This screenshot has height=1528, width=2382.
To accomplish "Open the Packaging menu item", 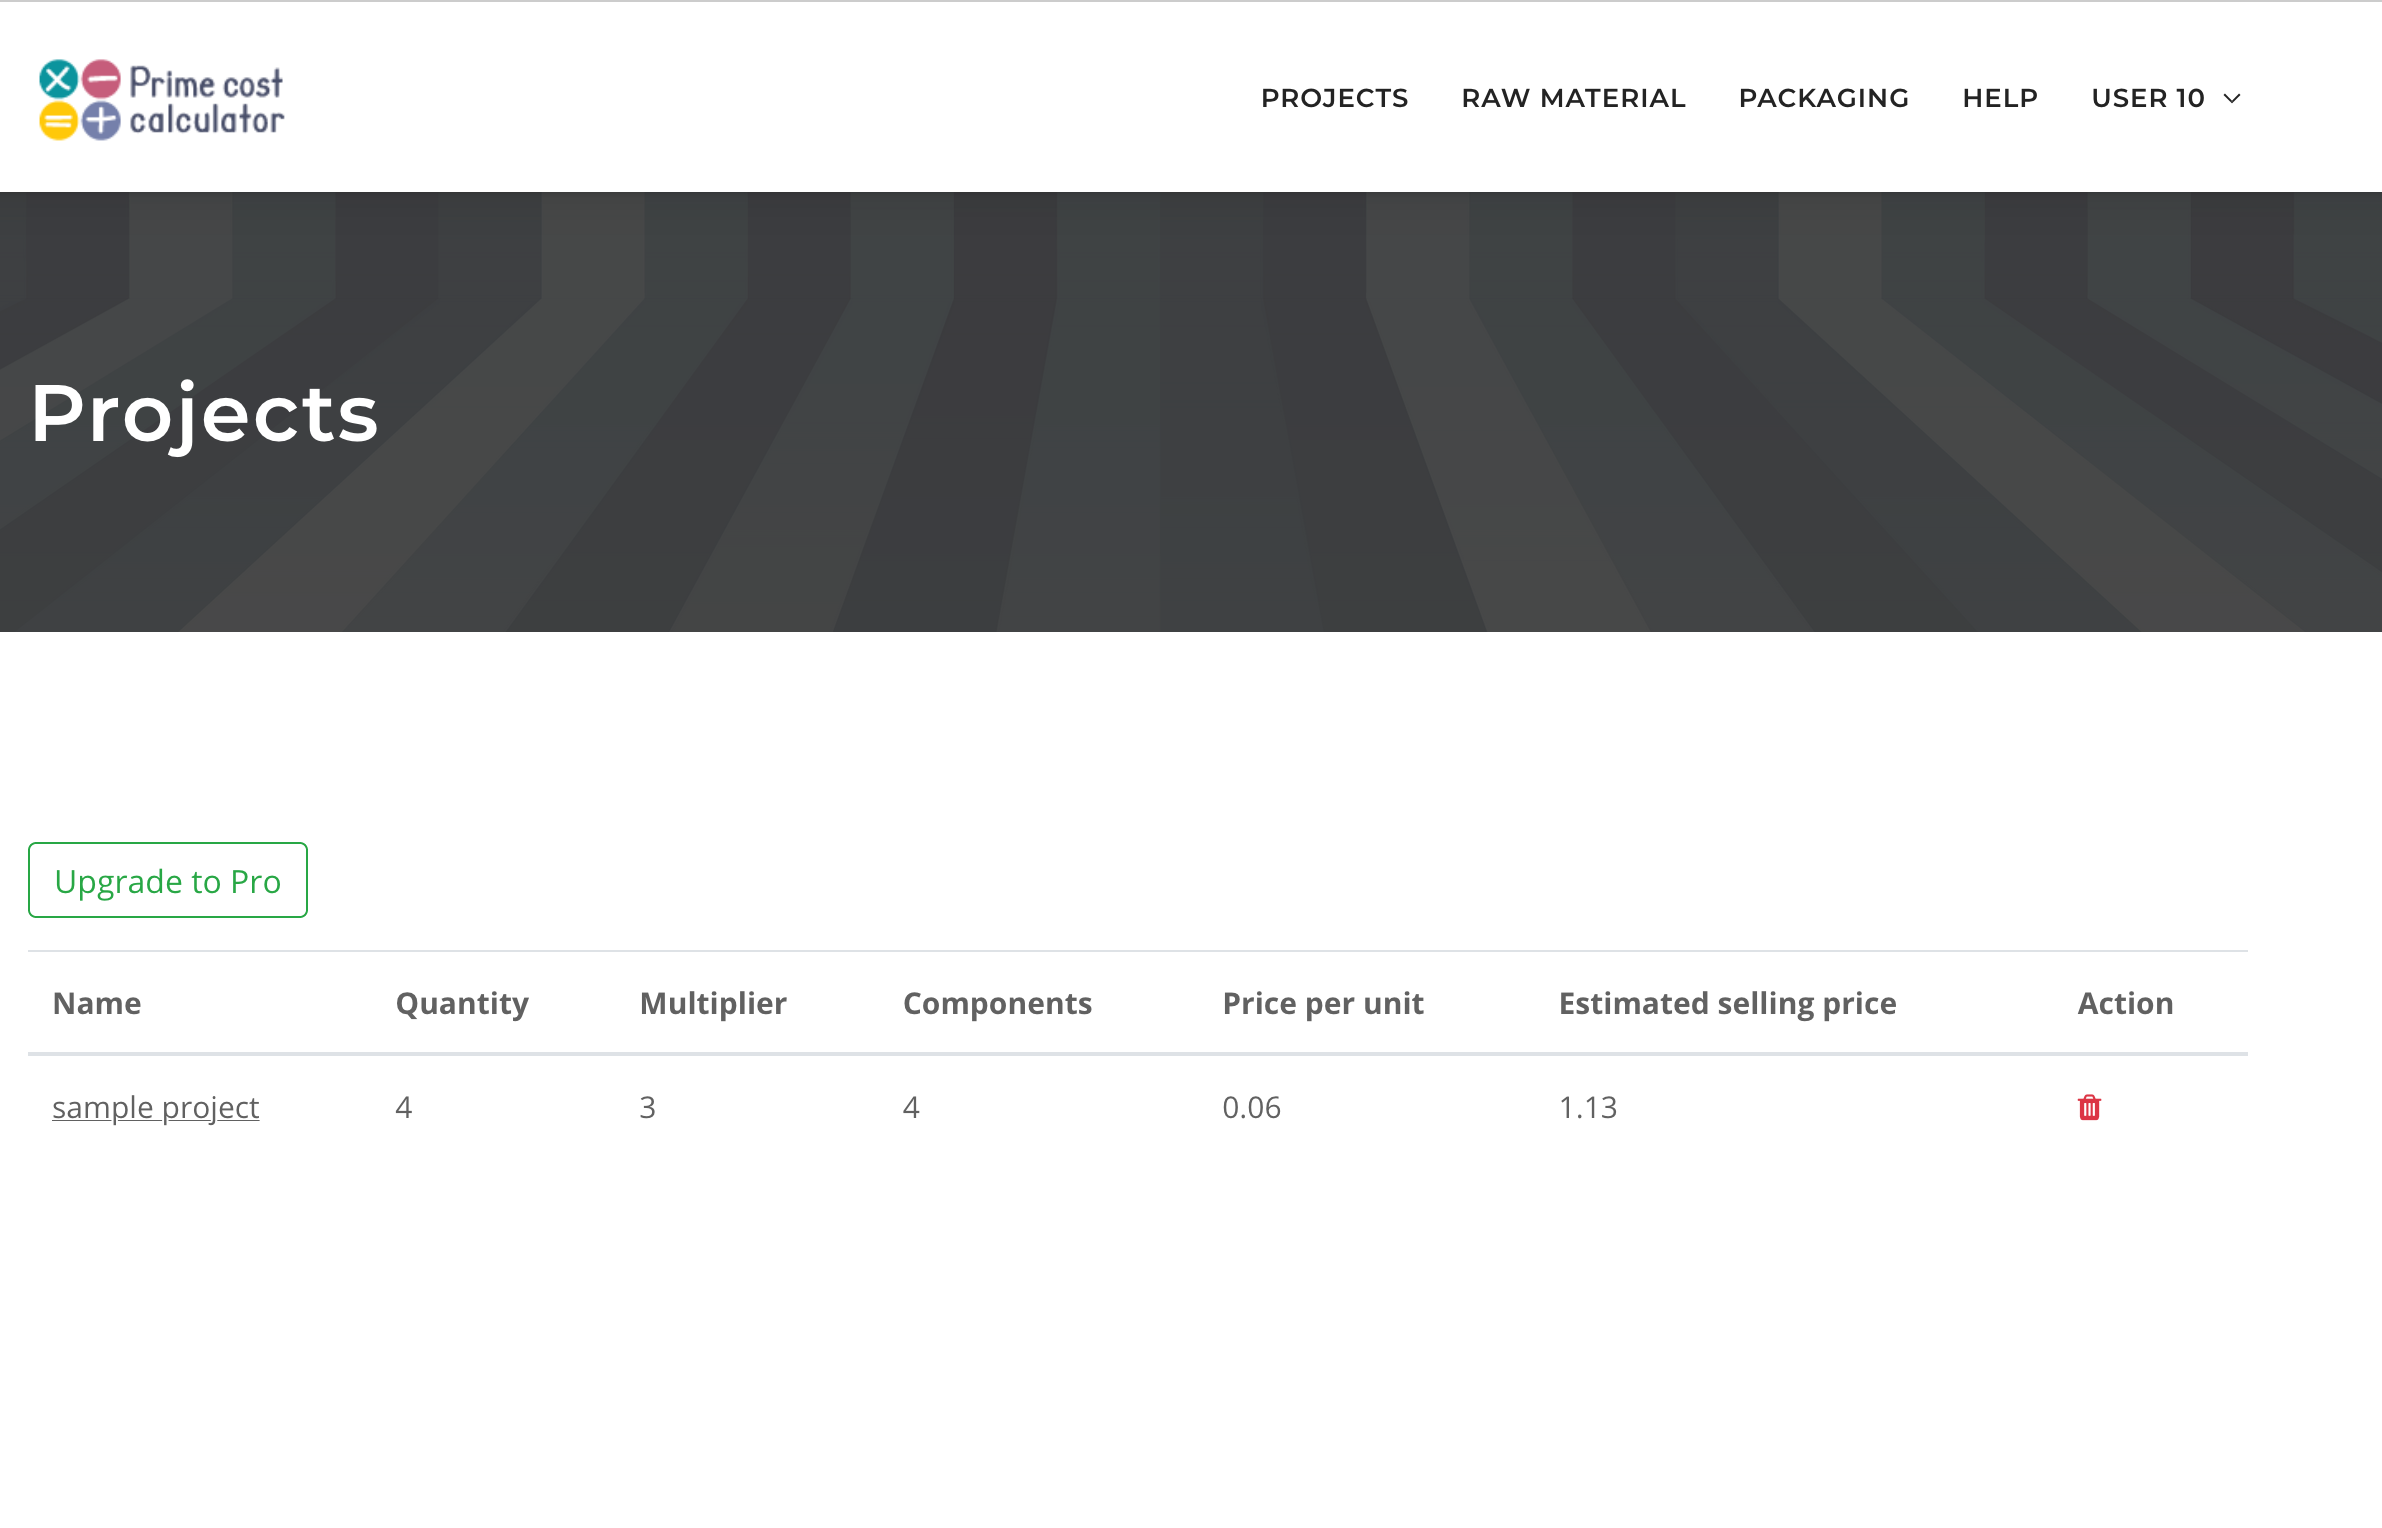I will click(1823, 98).
